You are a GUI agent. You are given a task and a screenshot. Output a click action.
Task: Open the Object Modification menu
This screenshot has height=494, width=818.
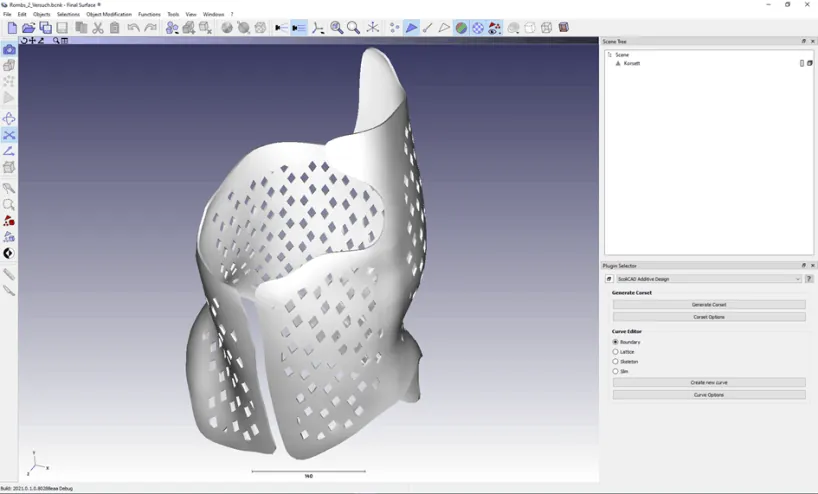pyautogui.click(x=109, y=14)
